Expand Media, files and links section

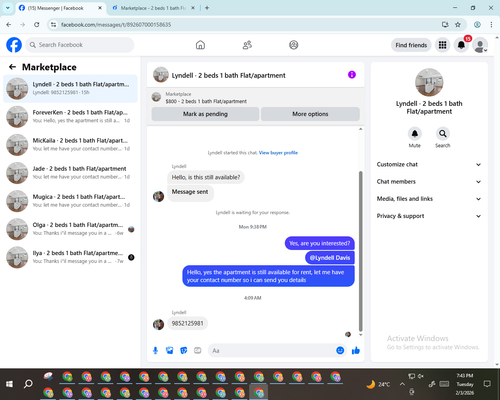point(429,199)
